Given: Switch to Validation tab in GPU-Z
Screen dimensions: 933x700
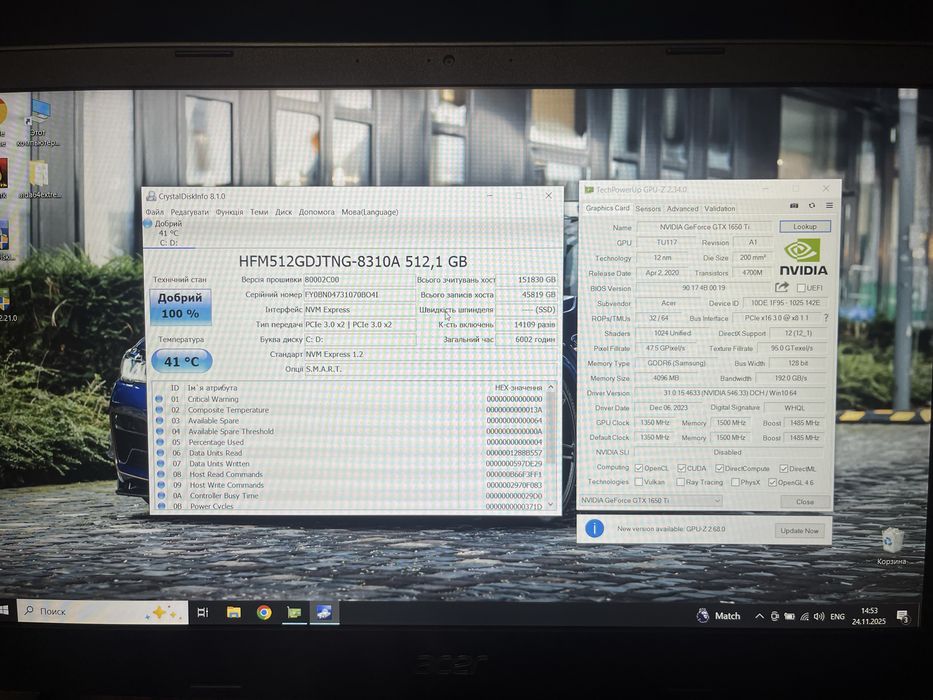Looking at the screenshot, I should click(719, 208).
